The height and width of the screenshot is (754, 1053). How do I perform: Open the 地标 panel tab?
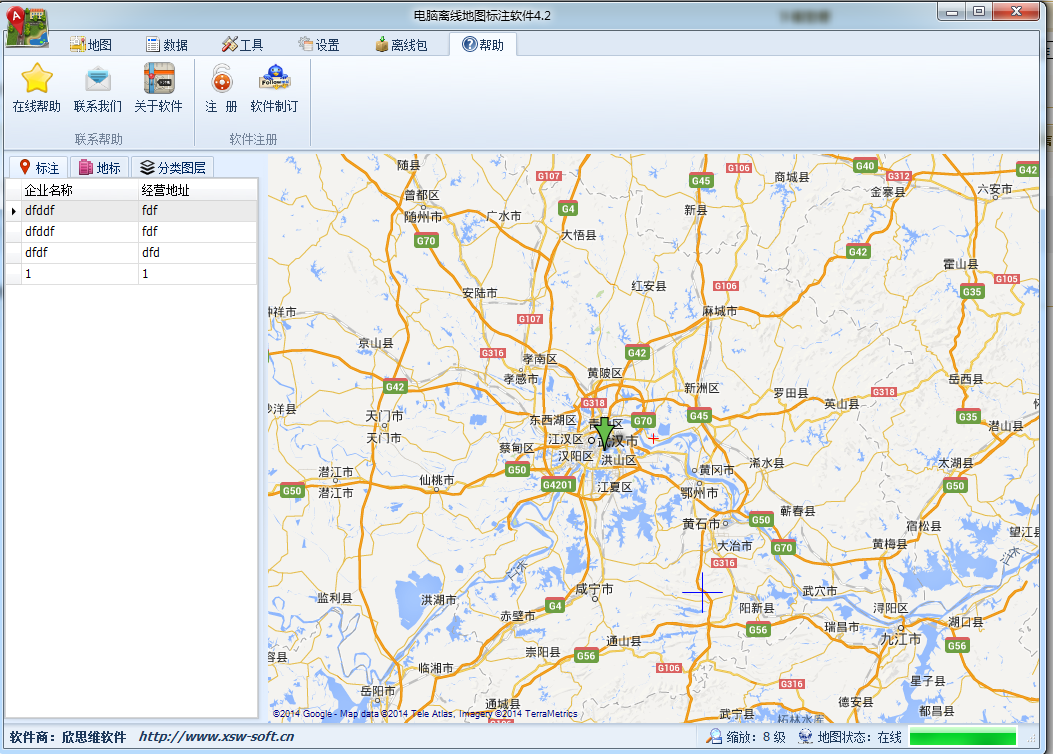(100, 168)
